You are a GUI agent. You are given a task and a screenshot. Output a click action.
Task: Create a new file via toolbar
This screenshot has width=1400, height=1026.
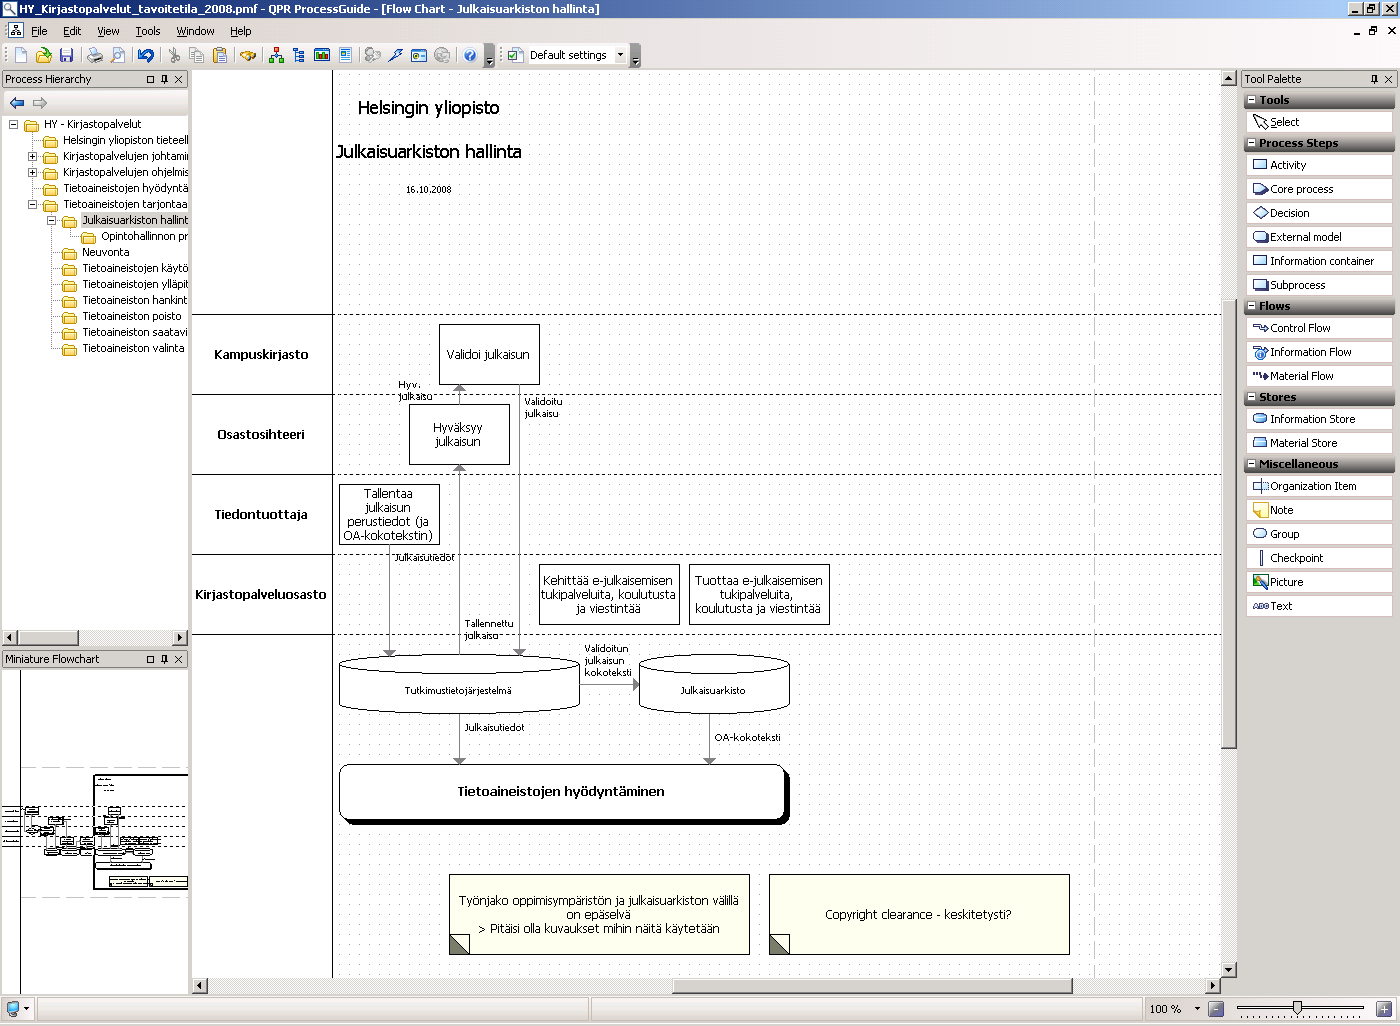click(20, 55)
